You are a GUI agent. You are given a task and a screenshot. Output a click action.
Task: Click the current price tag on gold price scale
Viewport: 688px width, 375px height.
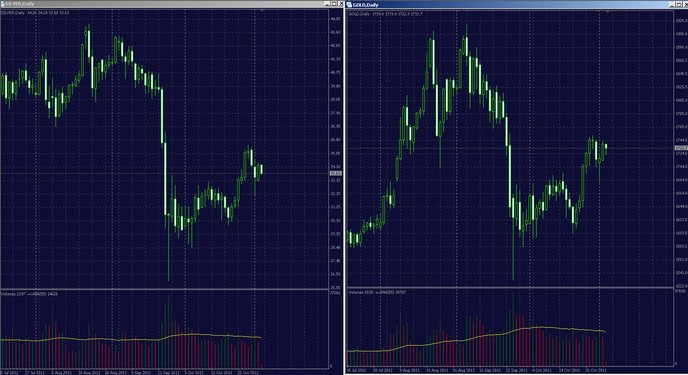(681, 148)
